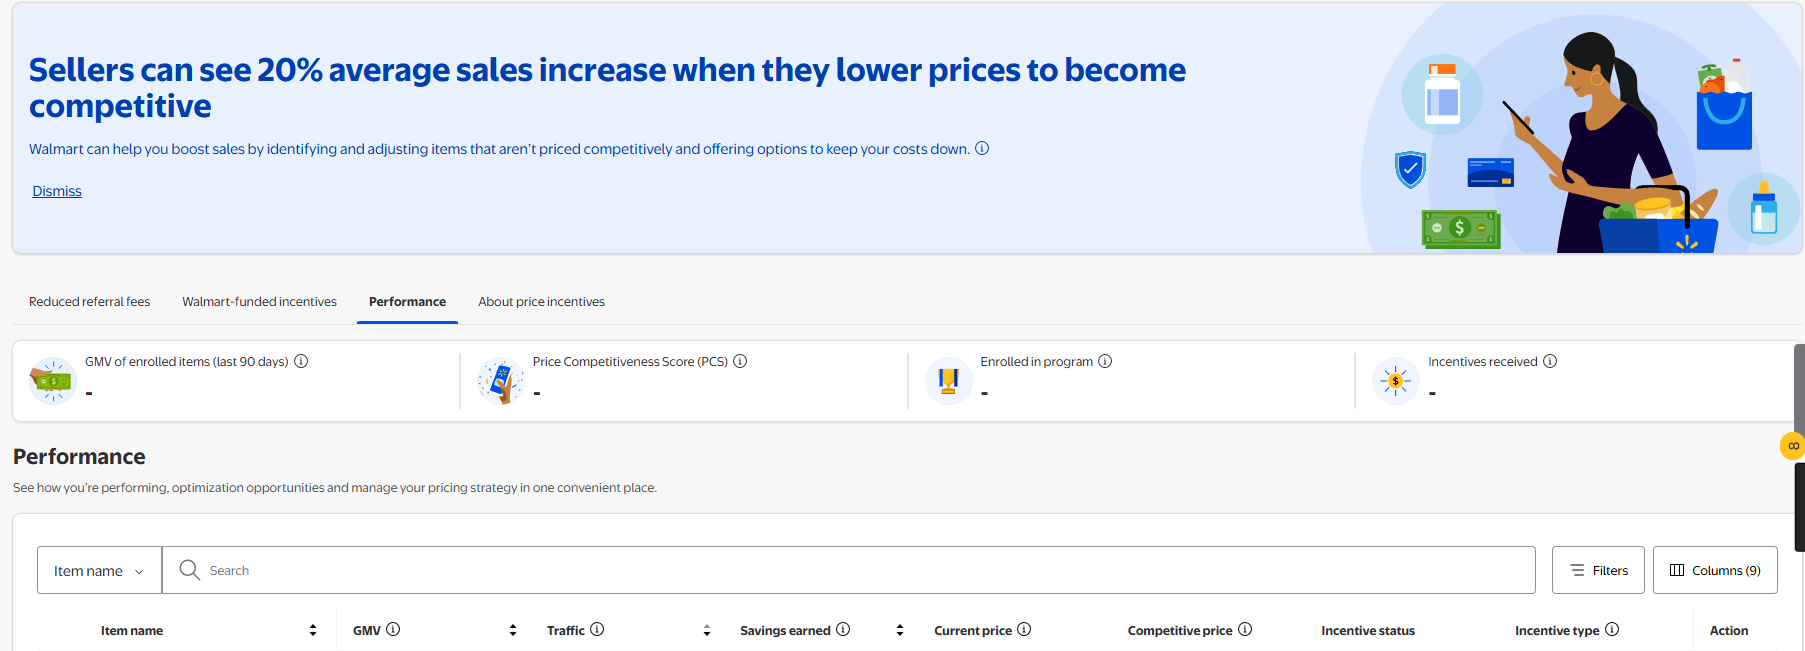
Task: Dismiss the sales increase banner
Action: tap(57, 191)
